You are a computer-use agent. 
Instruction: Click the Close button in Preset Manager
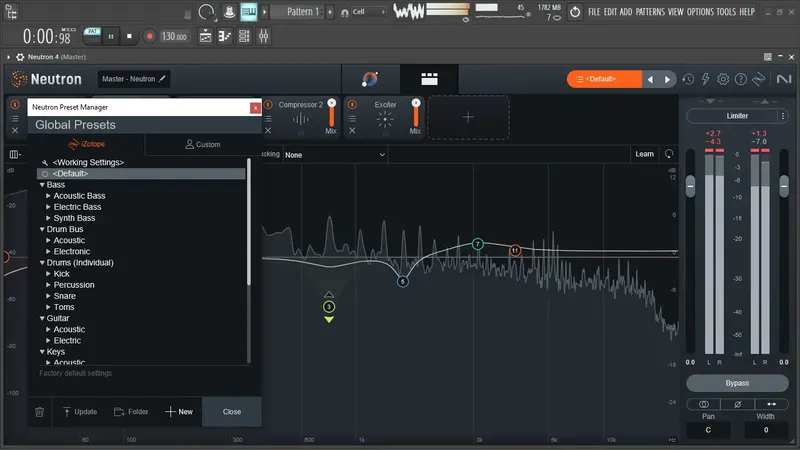click(232, 412)
